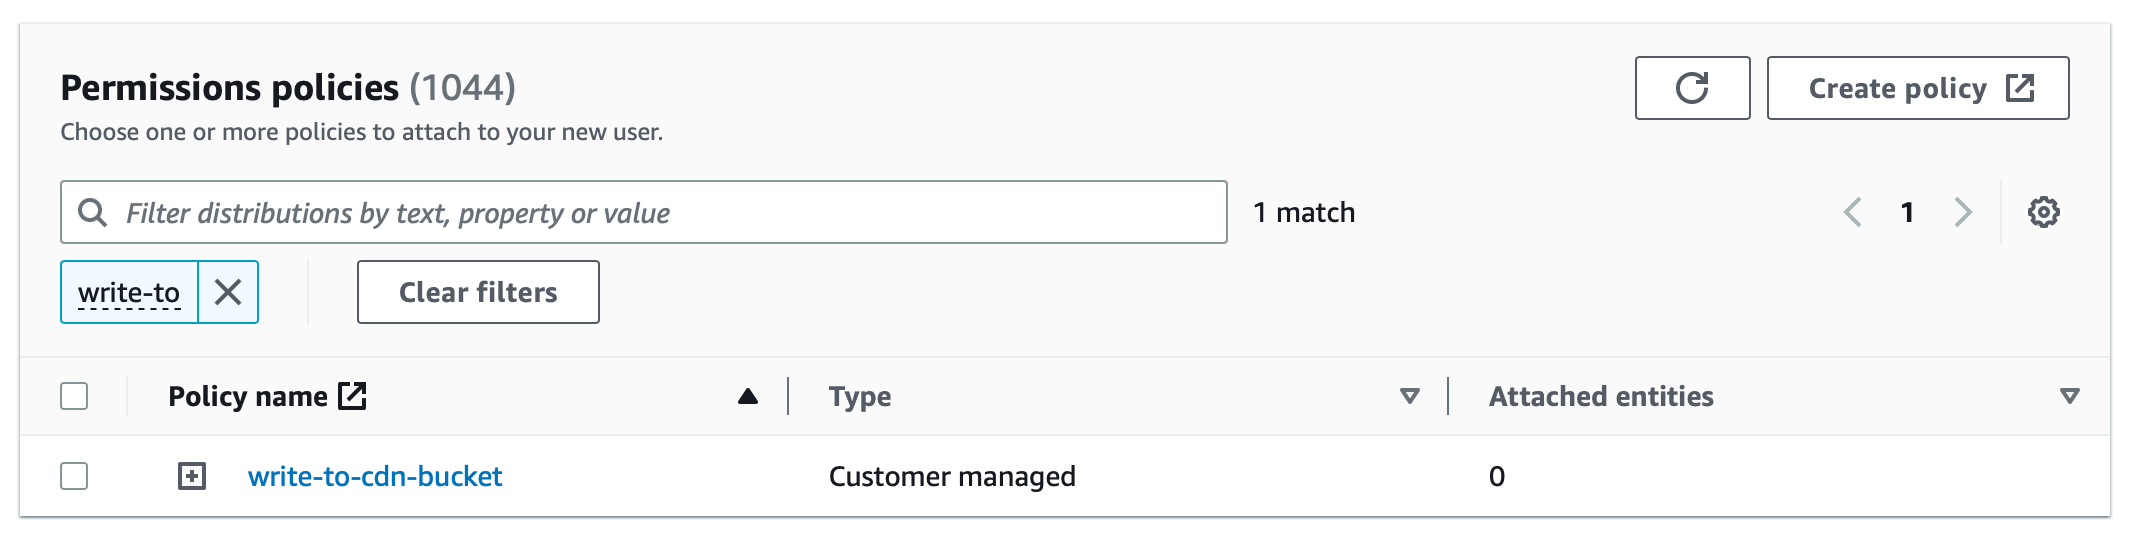The height and width of the screenshot is (540, 2140).
Task: Go to next page arrow
Action: click(x=1963, y=212)
